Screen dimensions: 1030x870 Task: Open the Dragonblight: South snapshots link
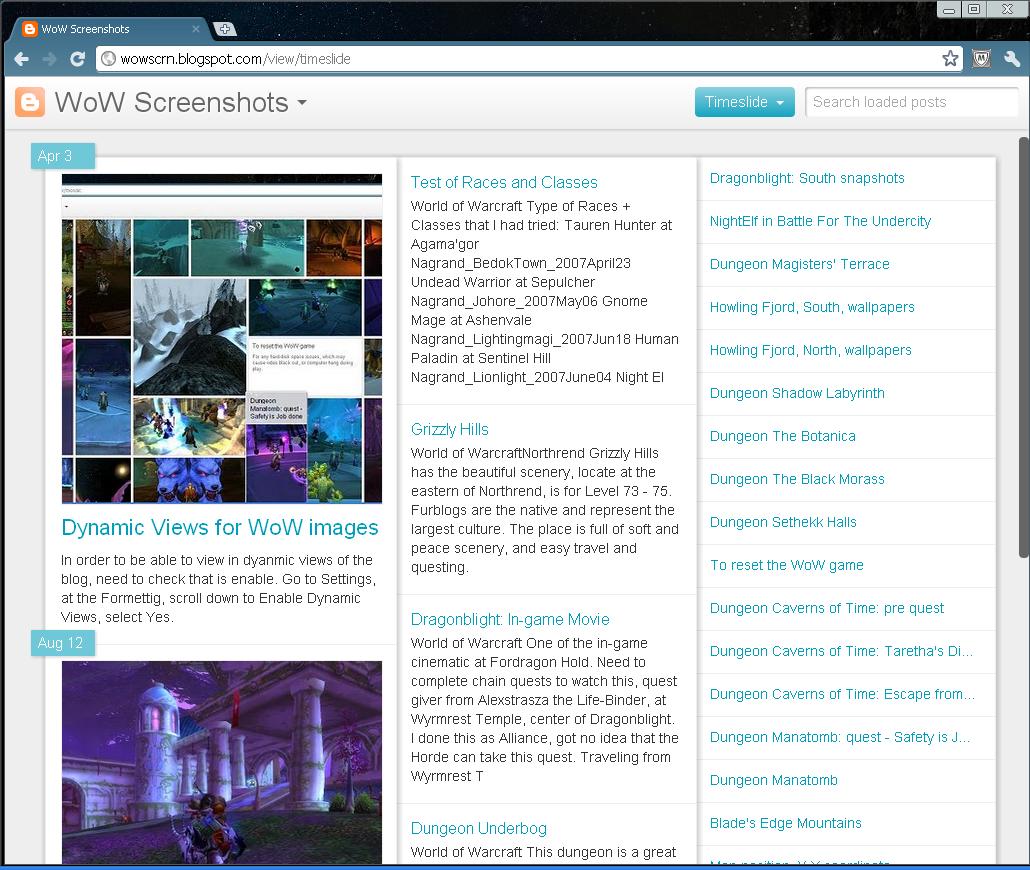click(x=807, y=177)
